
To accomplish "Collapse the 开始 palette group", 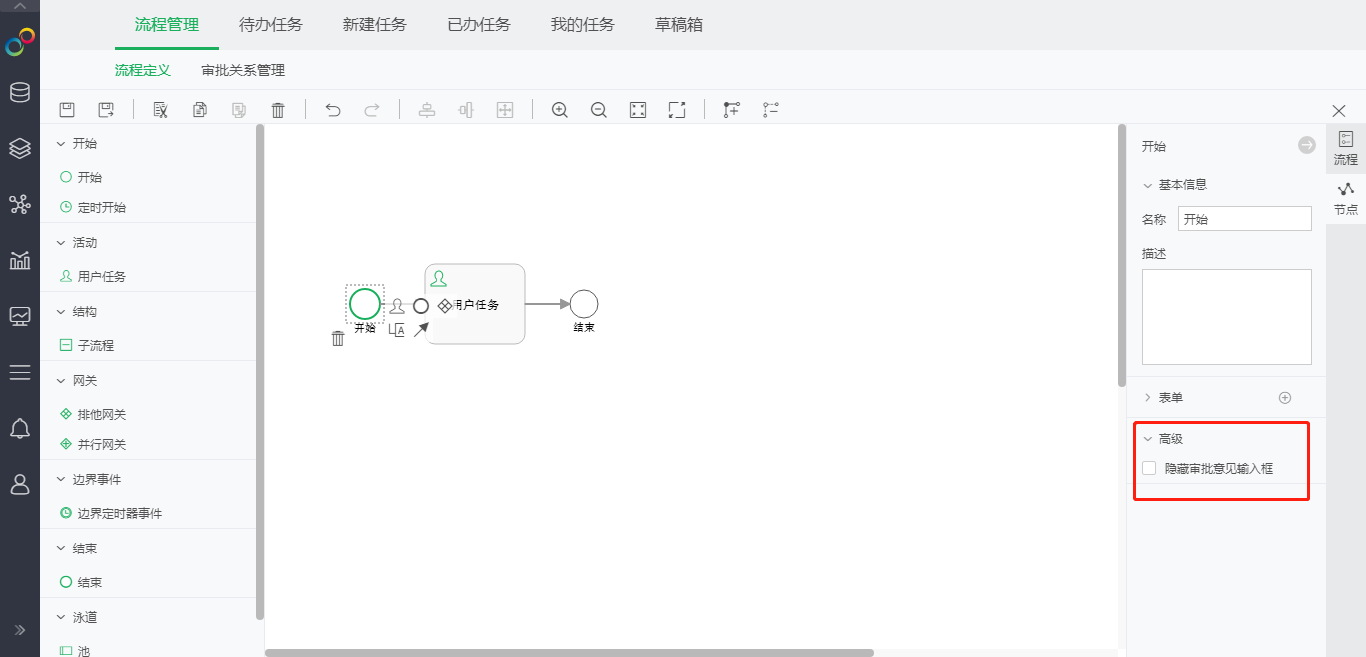I will tap(61, 144).
